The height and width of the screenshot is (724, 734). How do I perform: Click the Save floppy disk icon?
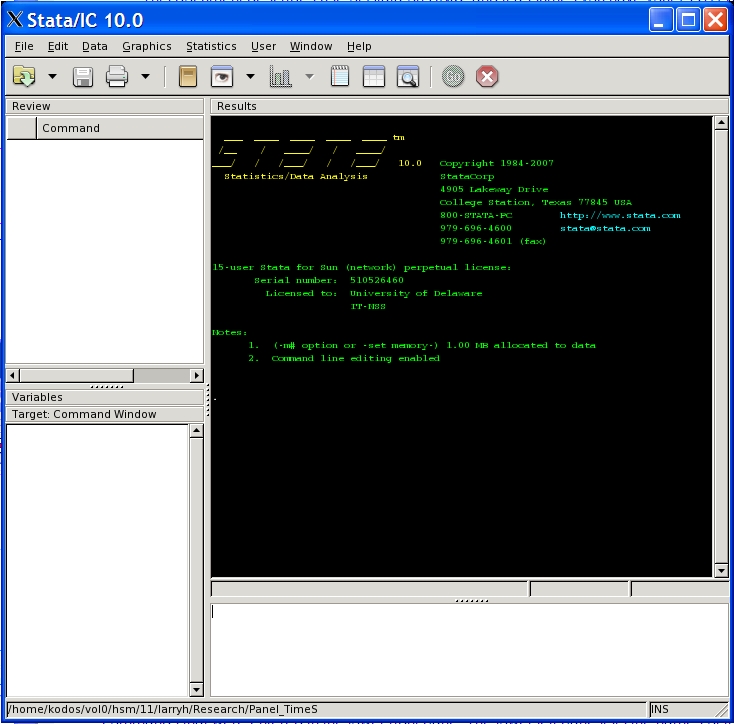(83, 77)
